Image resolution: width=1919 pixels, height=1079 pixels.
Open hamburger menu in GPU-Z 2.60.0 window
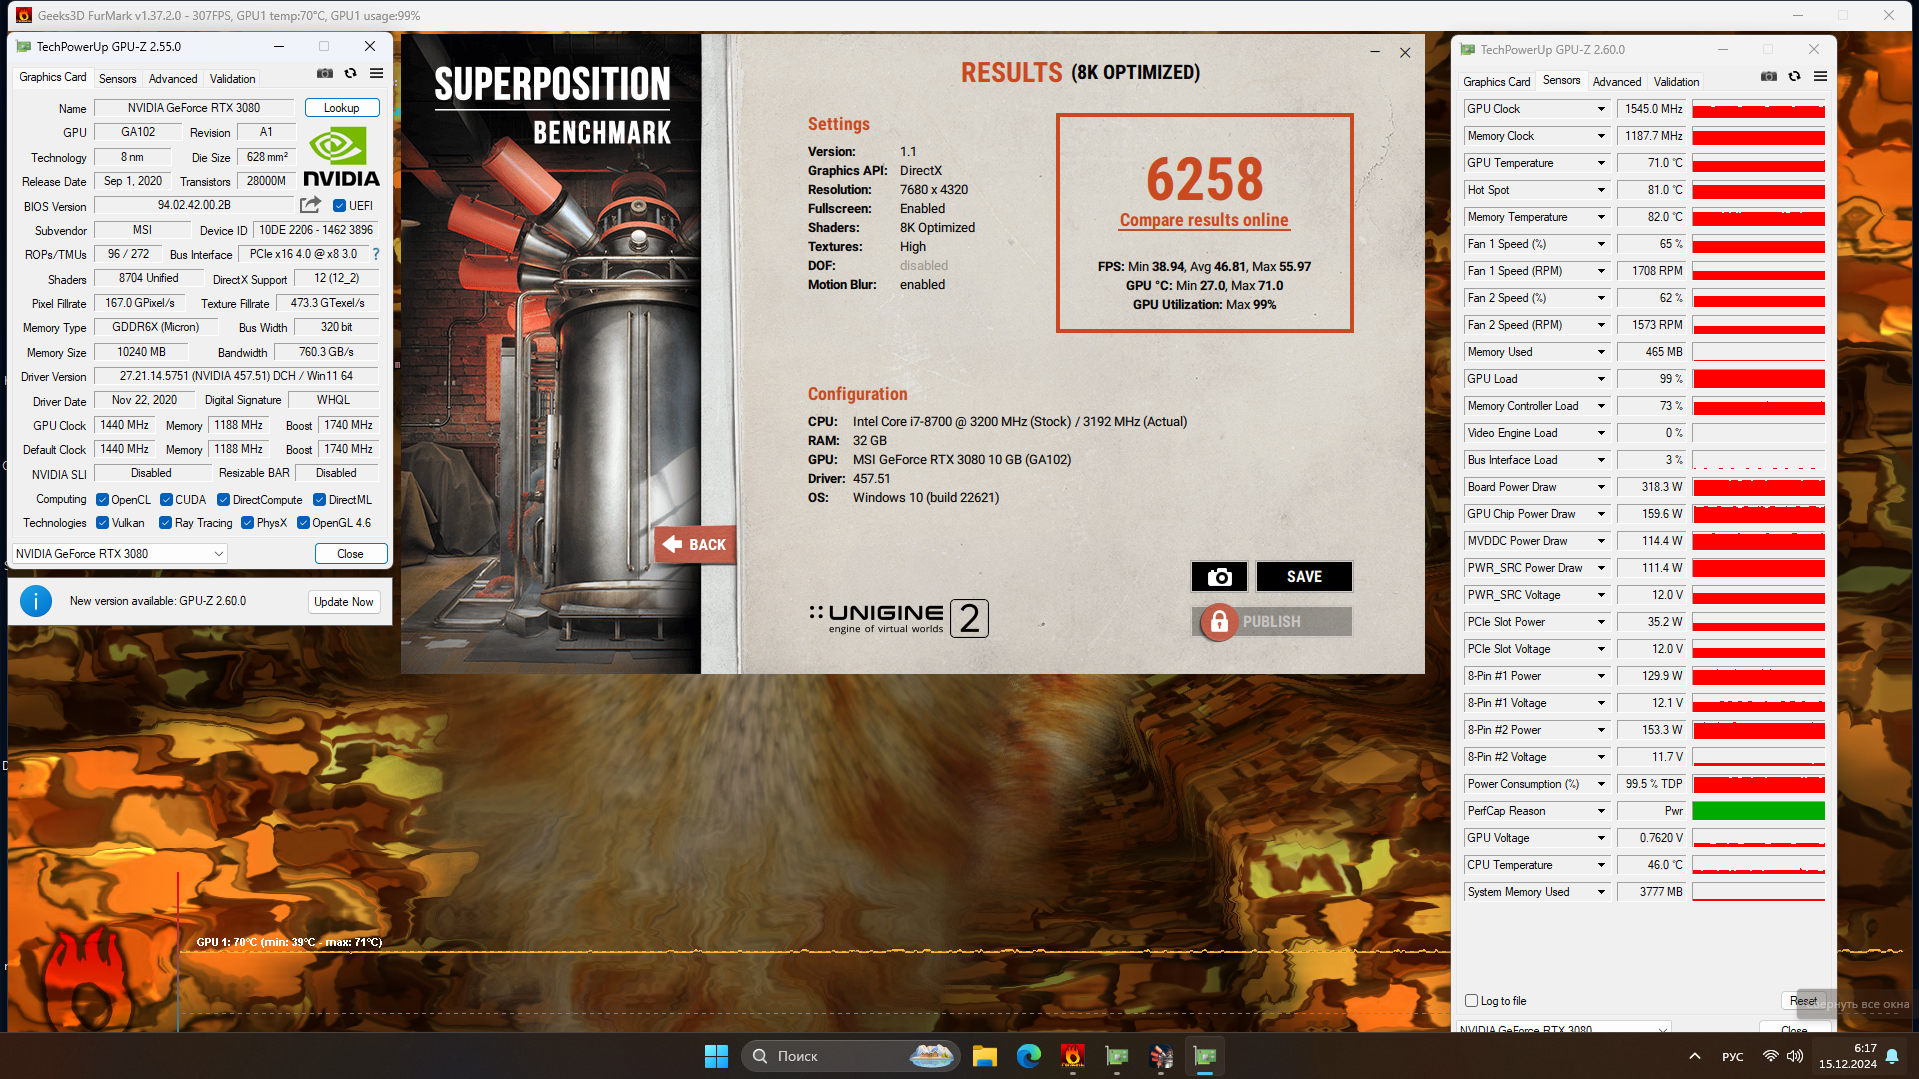[x=1821, y=76]
